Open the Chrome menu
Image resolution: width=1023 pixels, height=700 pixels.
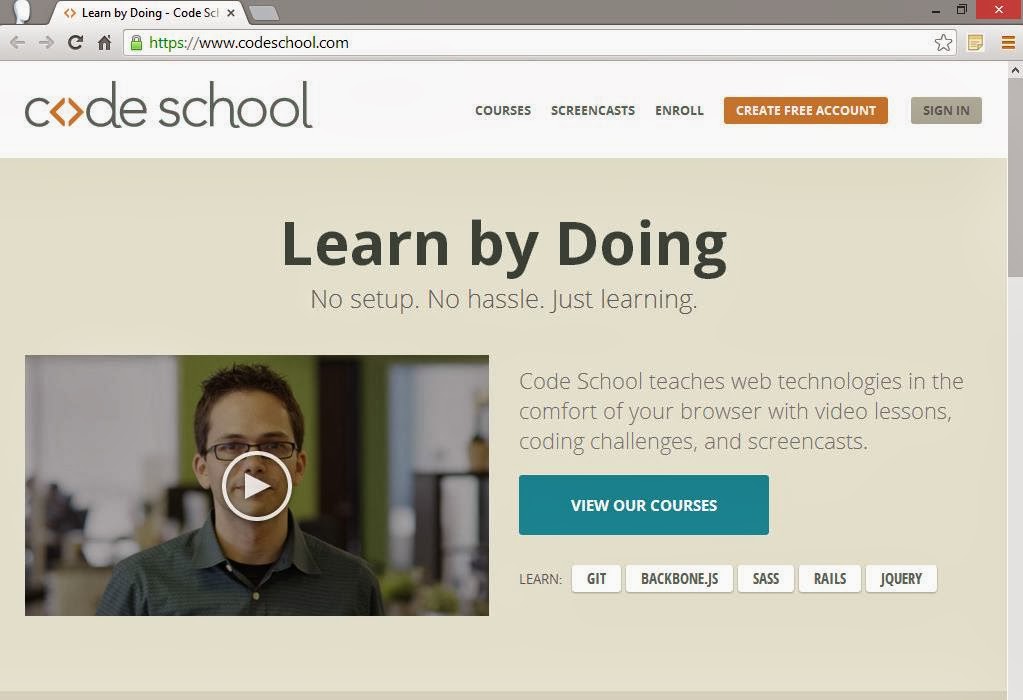pos(1008,43)
